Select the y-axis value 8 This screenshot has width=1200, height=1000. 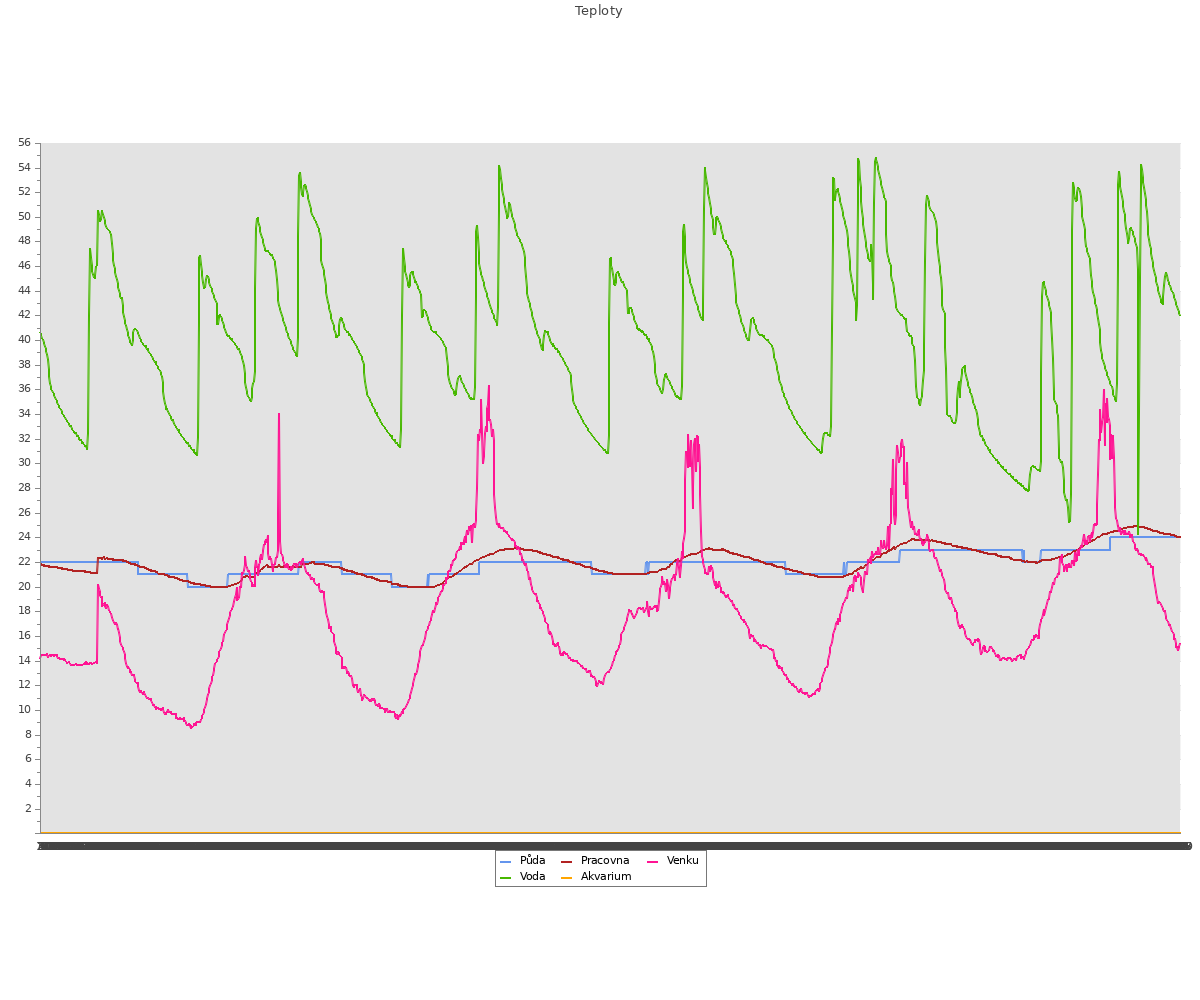click(28, 735)
